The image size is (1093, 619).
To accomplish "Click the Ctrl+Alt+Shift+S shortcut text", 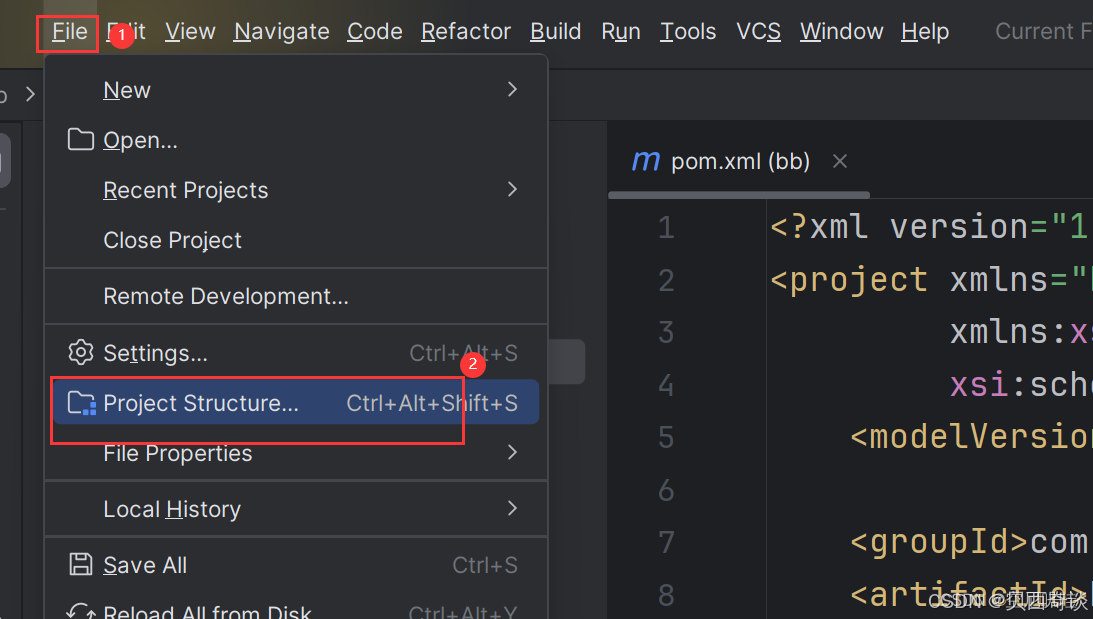I will pos(432,403).
